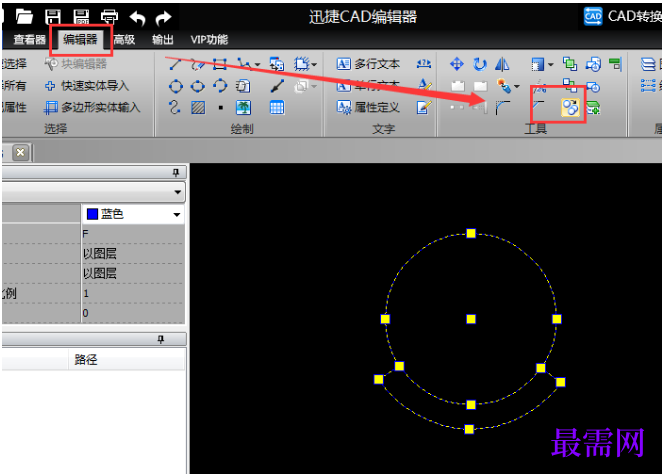Pin the properties panel using pushpin icon
The width and height of the screenshot is (663, 474).
(177, 173)
